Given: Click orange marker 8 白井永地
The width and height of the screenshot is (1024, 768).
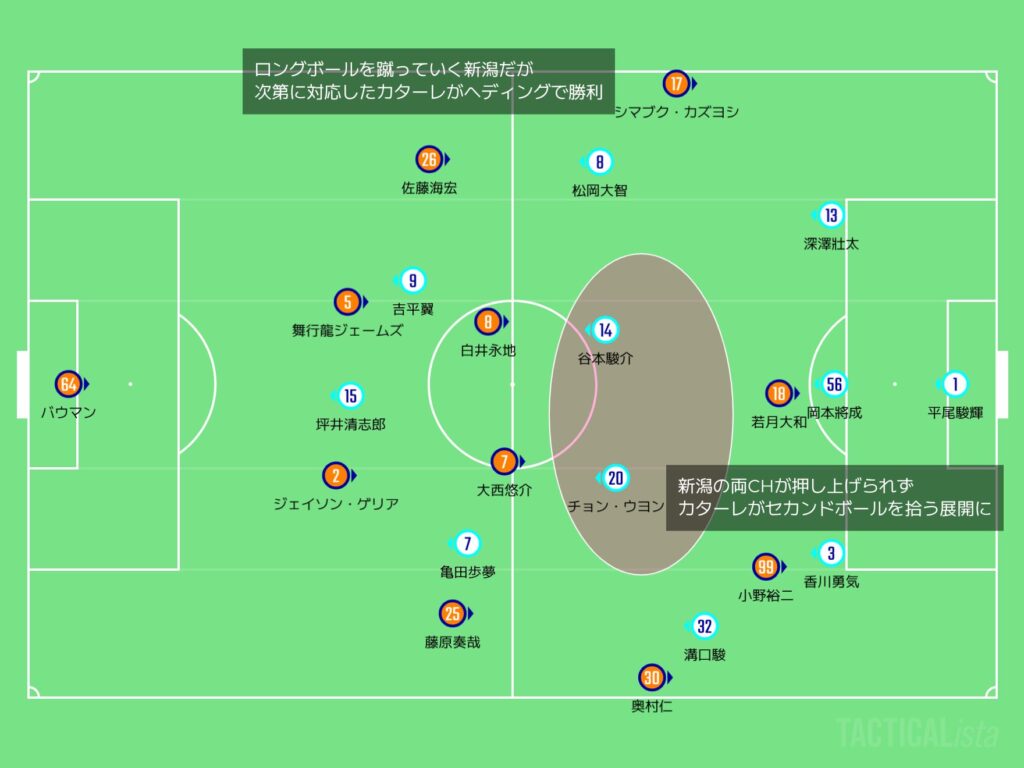Looking at the screenshot, I should pyautogui.click(x=488, y=322).
